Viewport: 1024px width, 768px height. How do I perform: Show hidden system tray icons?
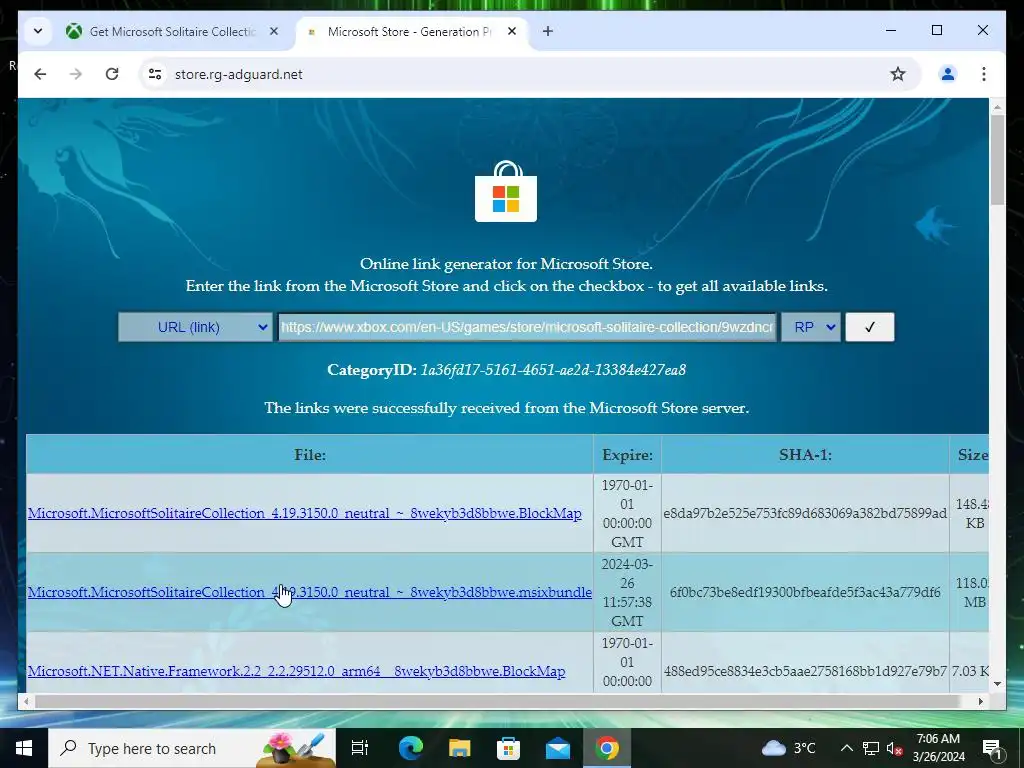(x=846, y=748)
